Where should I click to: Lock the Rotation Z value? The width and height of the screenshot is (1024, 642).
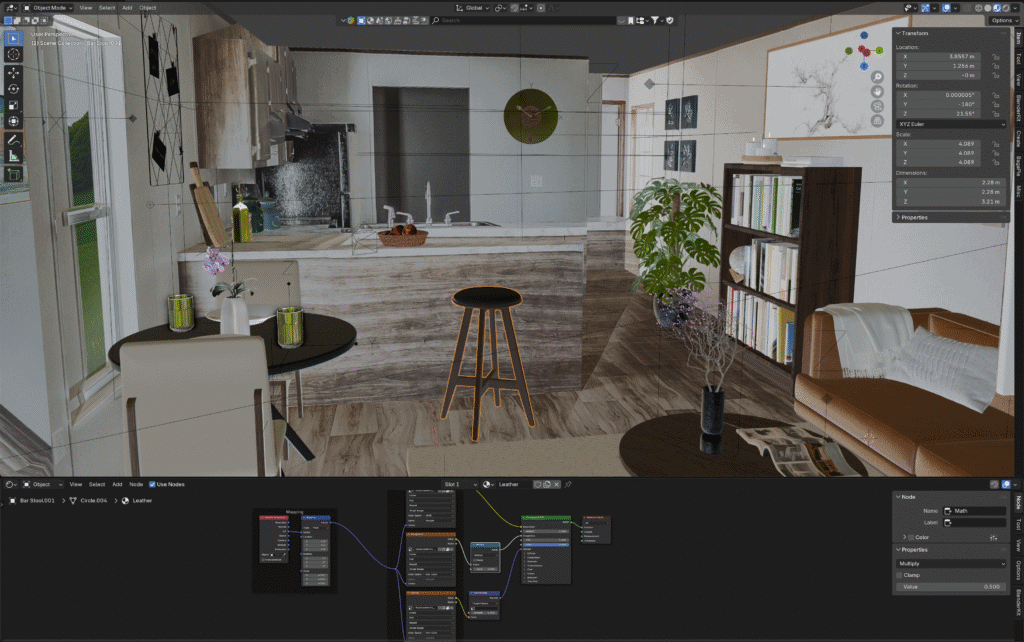996,114
